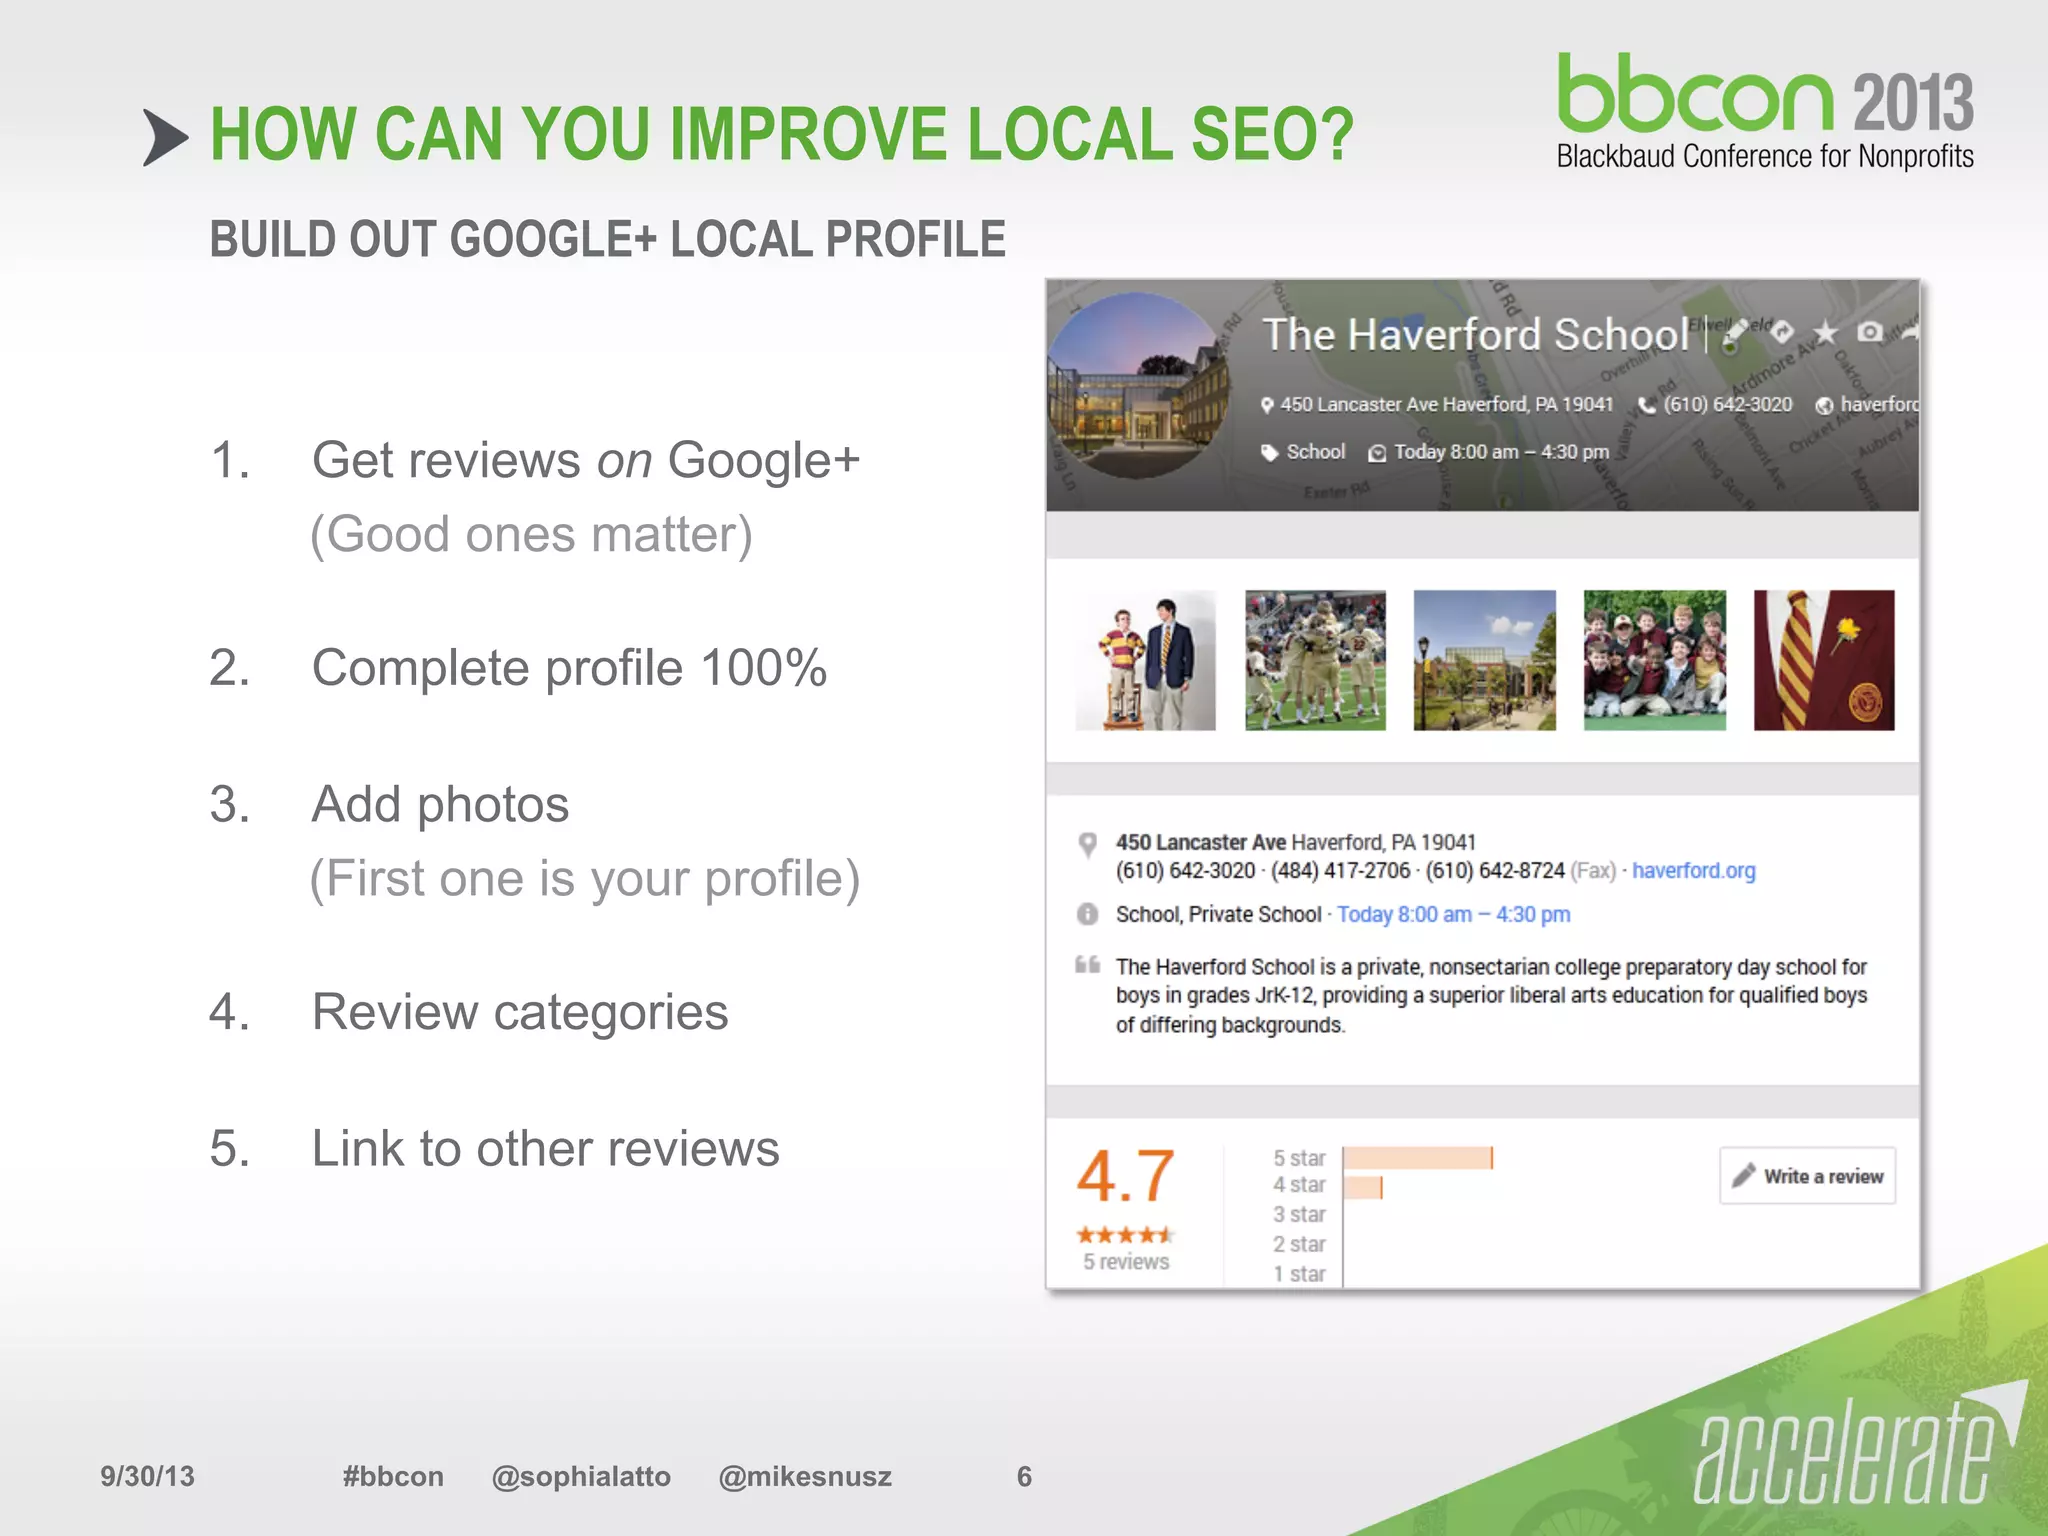The width and height of the screenshot is (2048, 1536).
Task: Click the 5 star rating bar
Action: (x=1418, y=1158)
